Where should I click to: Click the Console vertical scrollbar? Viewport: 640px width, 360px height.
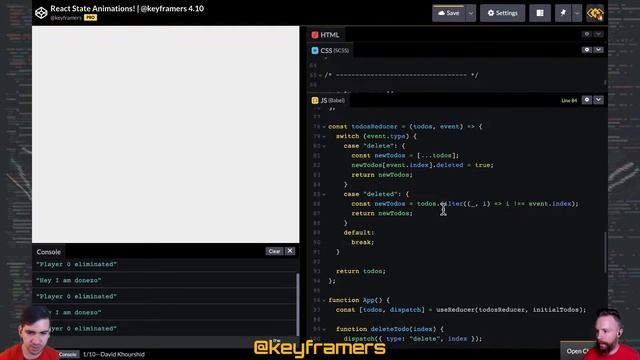coord(298,304)
